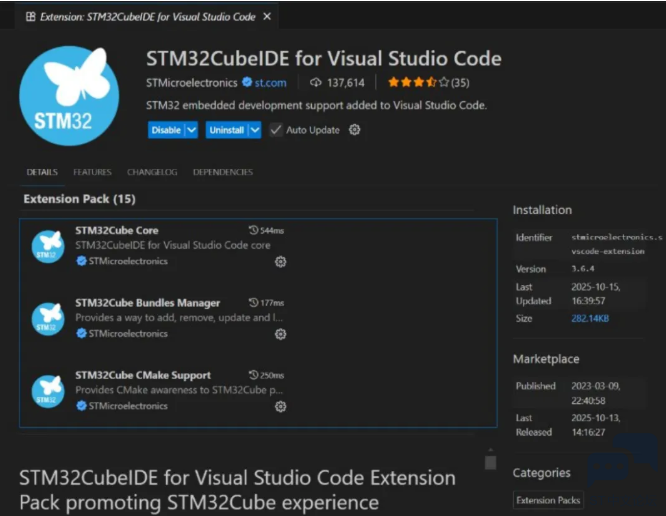This screenshot has width=666, height=516.
Task: Expand the Disable button dropdown arrow
Action: point(192,130)
